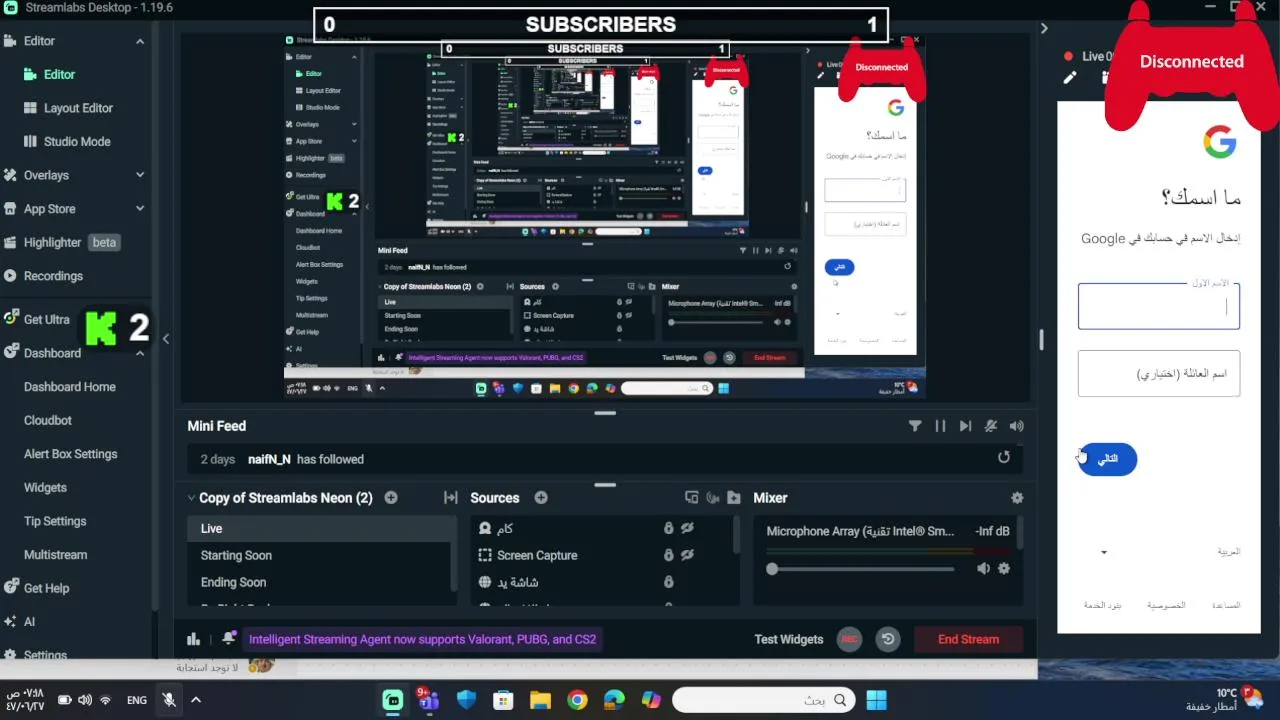Viewport: 1280px width, 720px height.
Task: Open Dashboard Home
Action: click(x=70, y=387)
